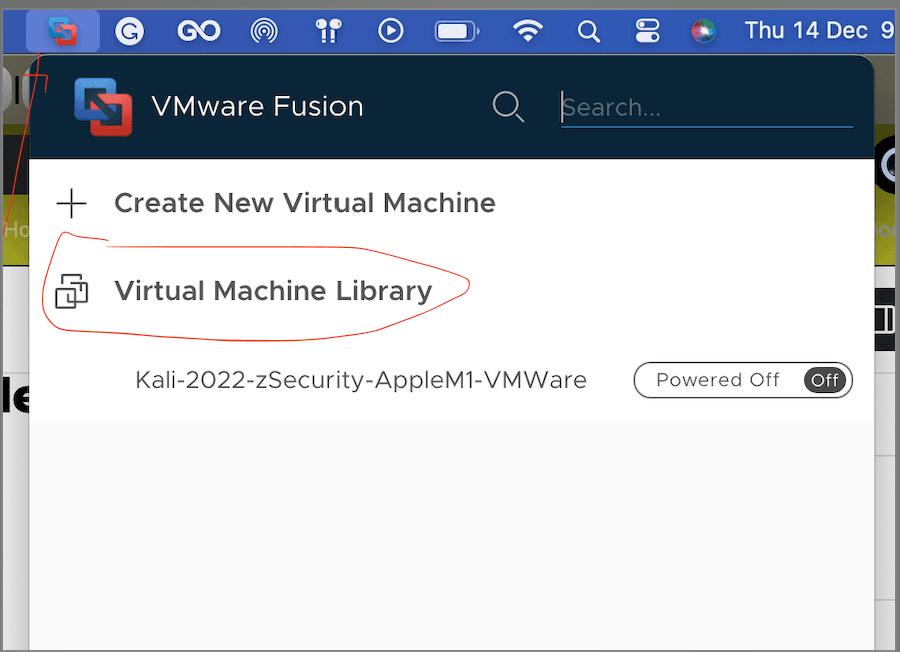Choose Create New Virtual Machine
The height and width of the screenshot is (652, 900).
click(x=304, y=203)
